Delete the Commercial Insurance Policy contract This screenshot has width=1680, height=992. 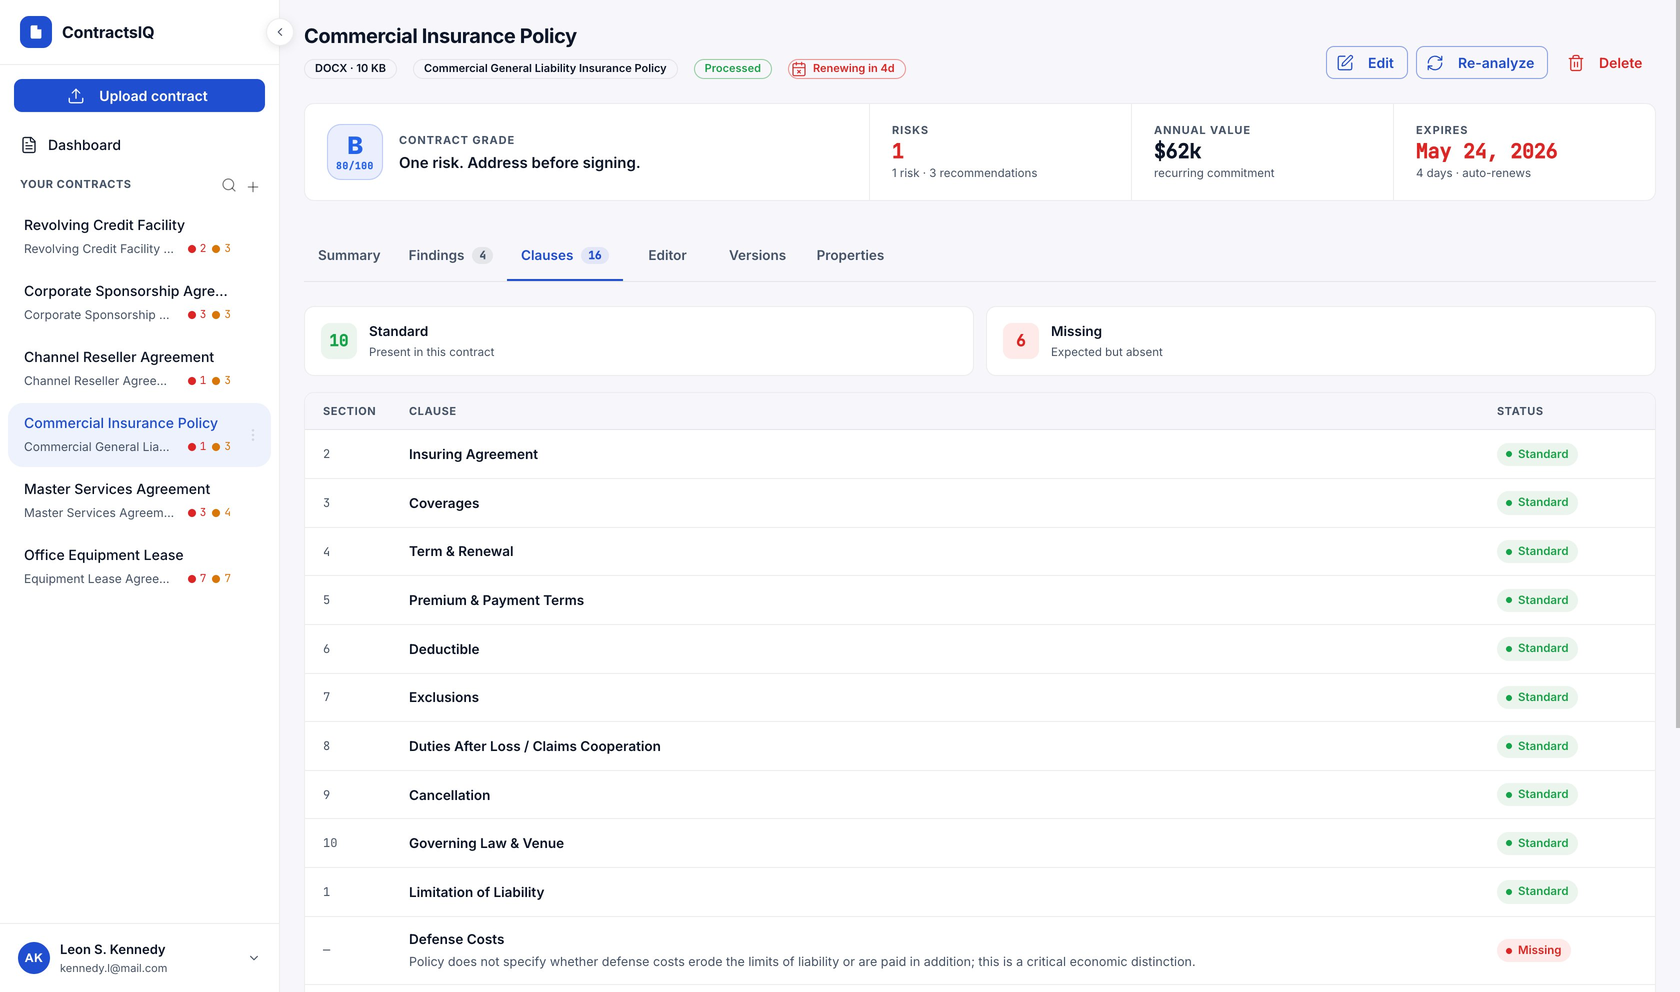[x=1605, y=63]
